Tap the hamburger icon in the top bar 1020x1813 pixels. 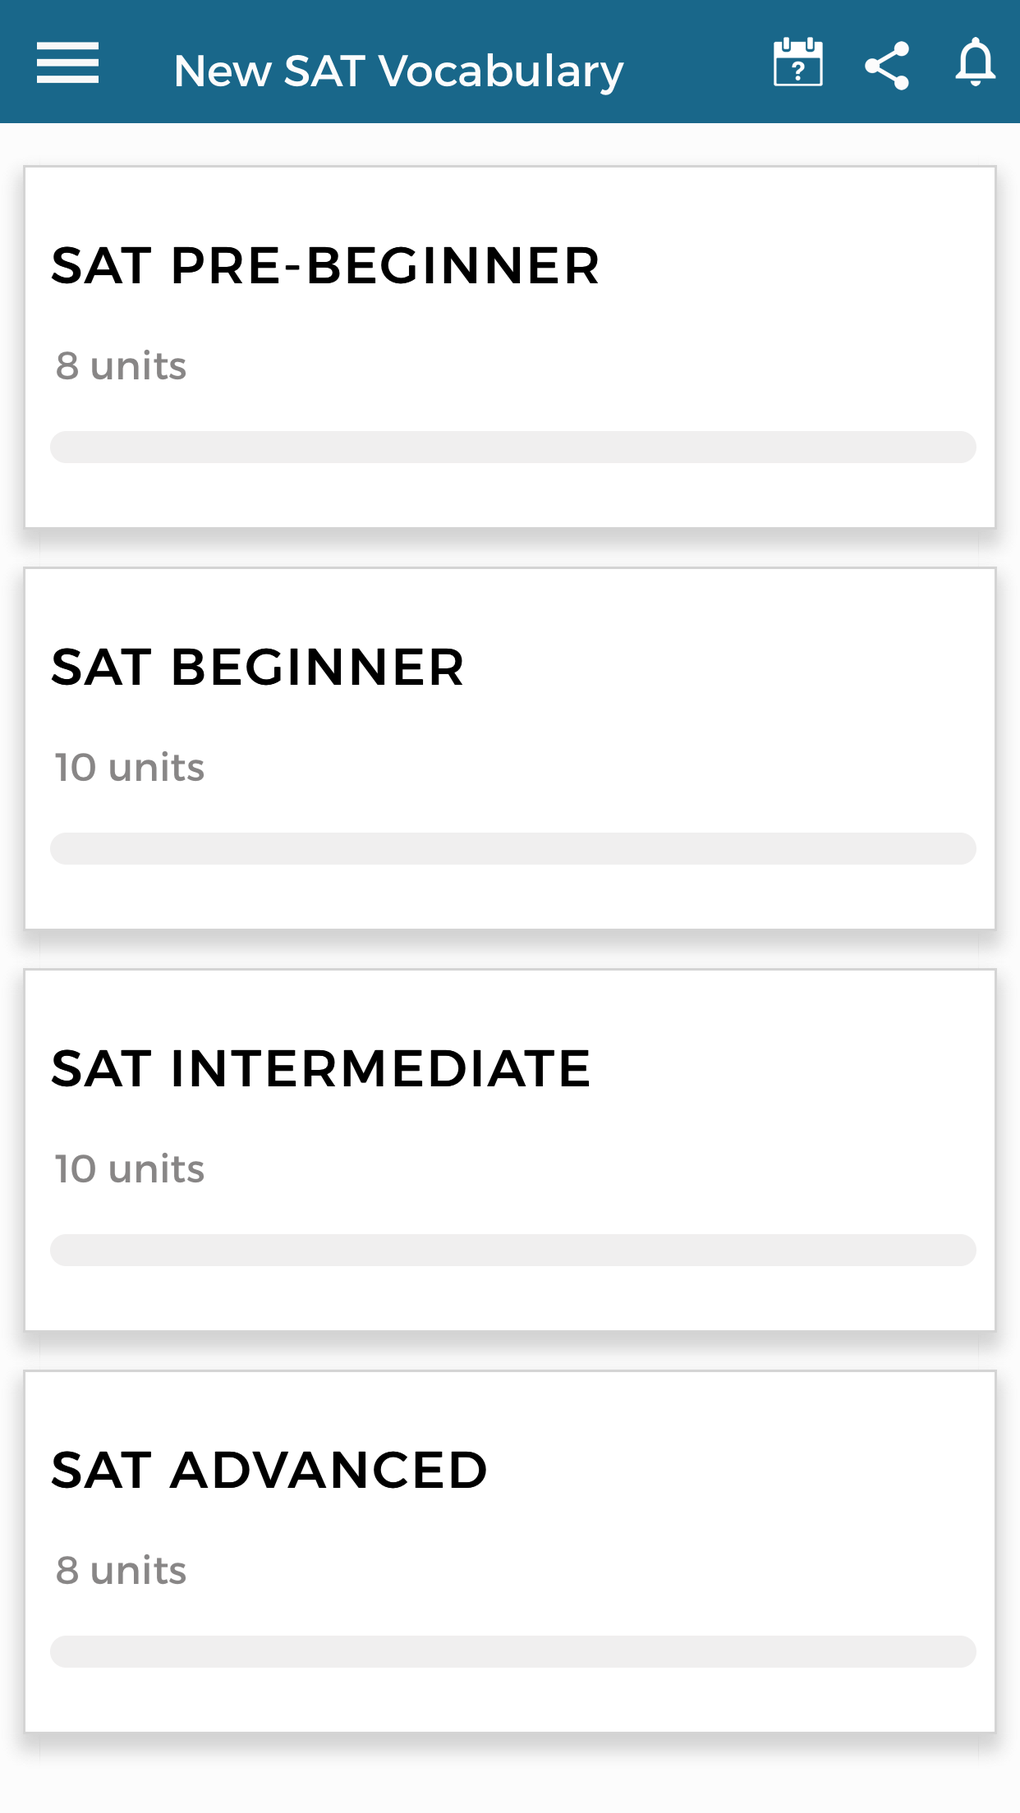coord(66,62)
